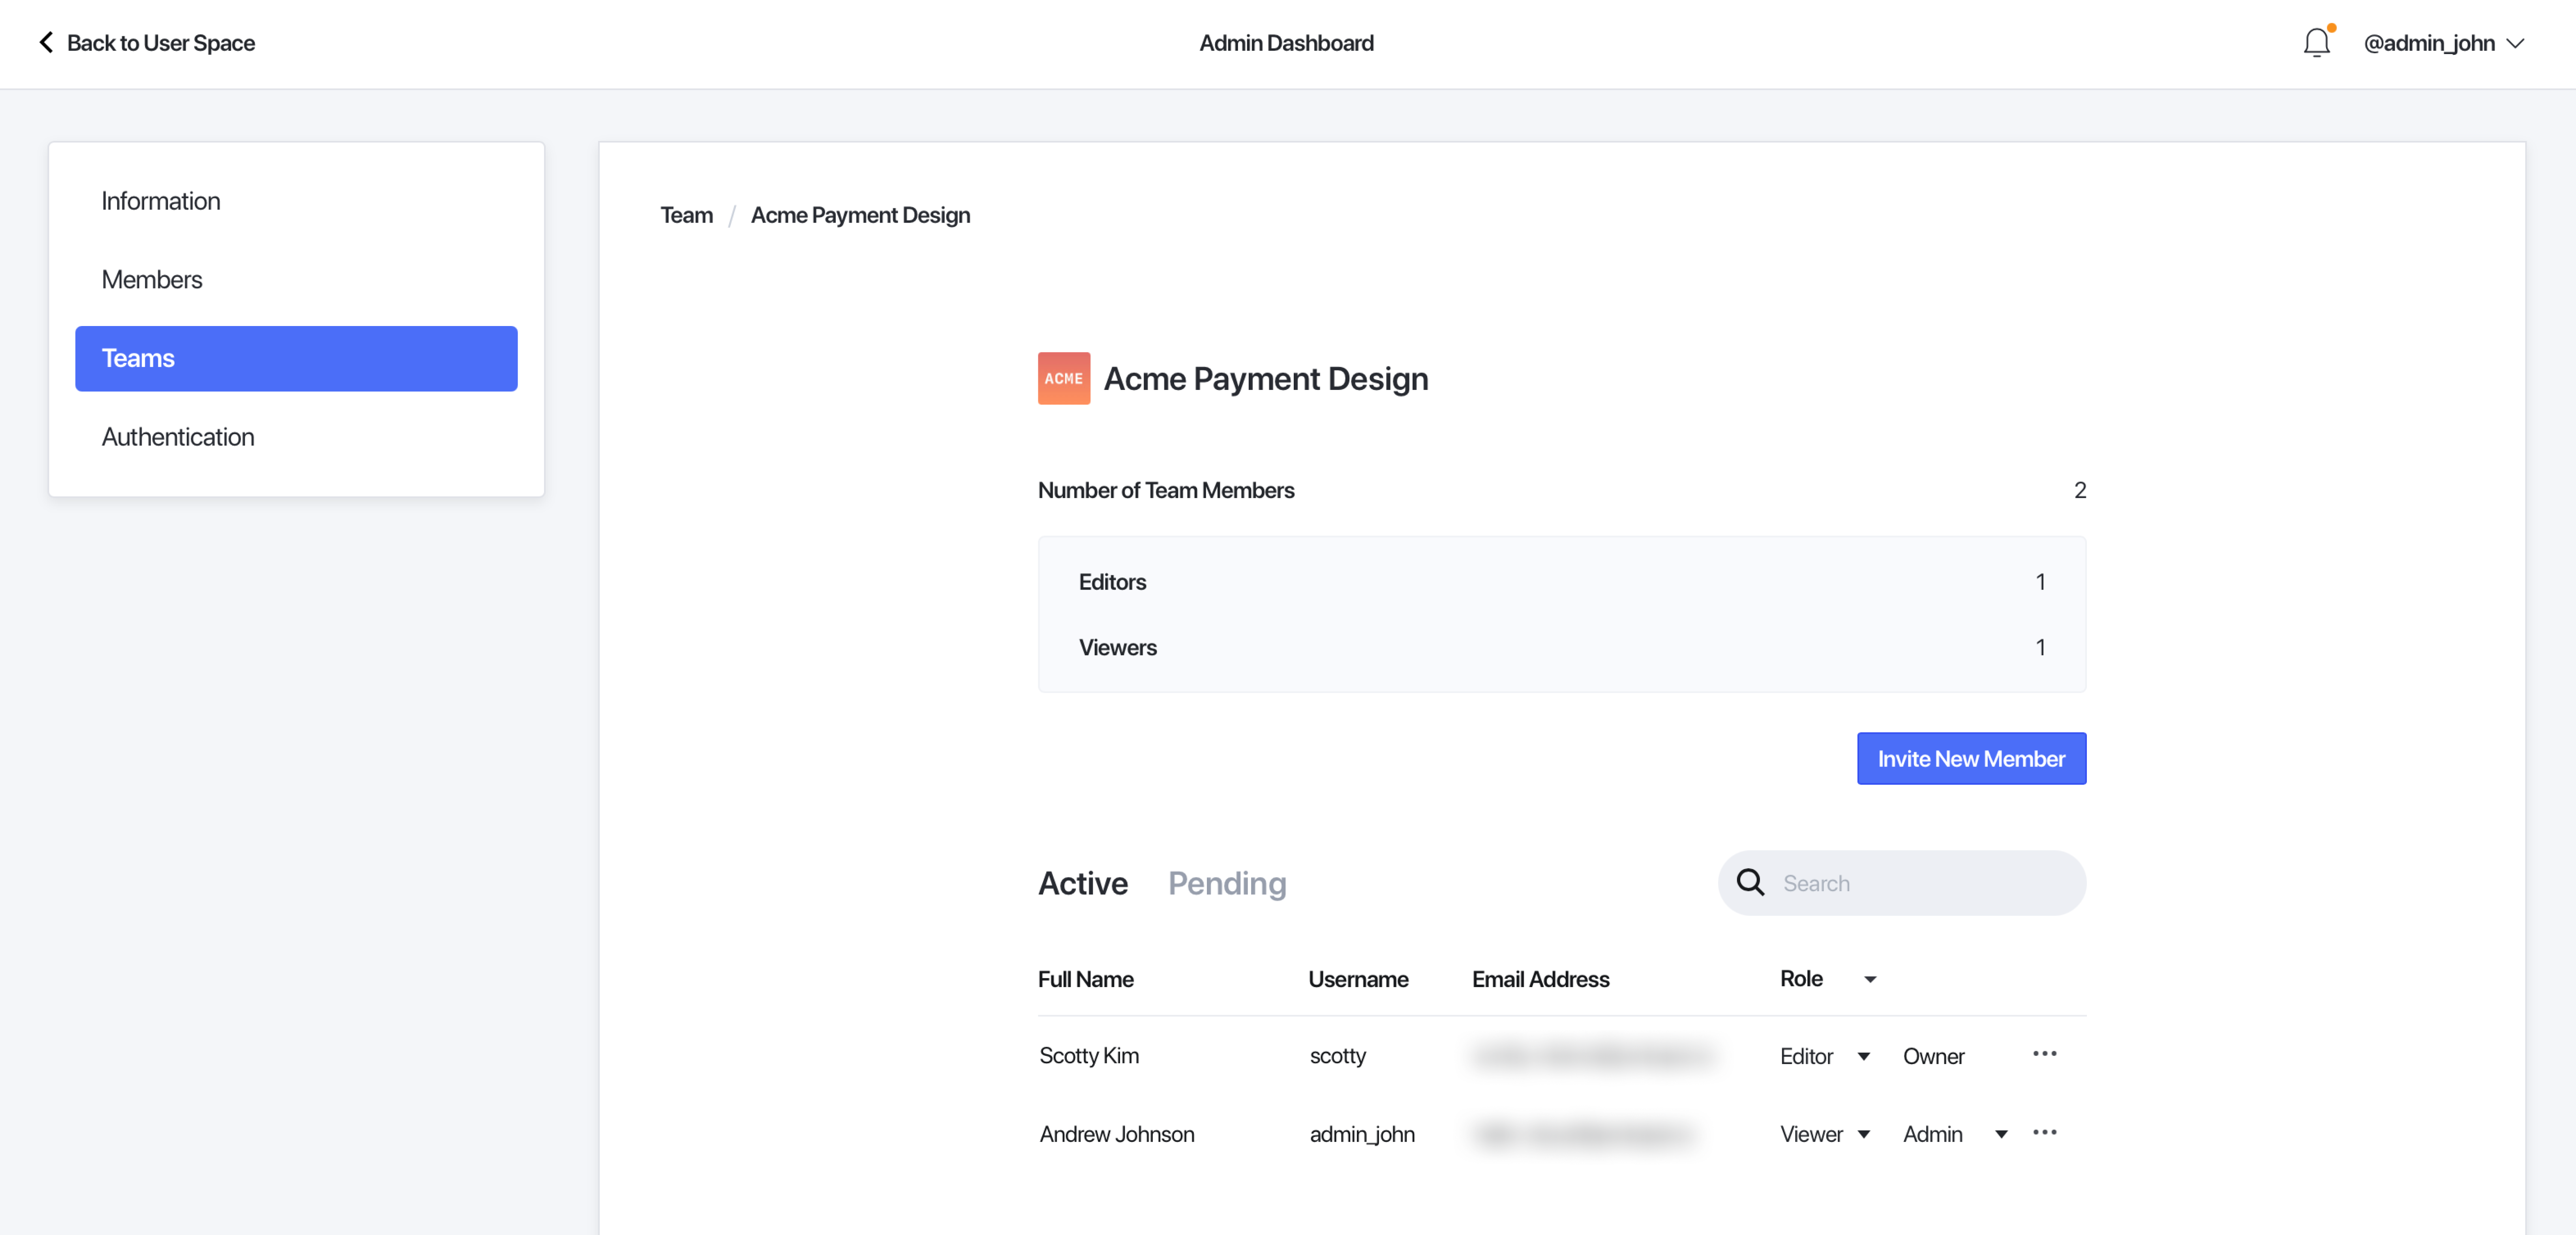Click the search magnifier icon
The height and width of the screenshot is (1235, 2576).
pyautogui.click(x=1750, y=882)
